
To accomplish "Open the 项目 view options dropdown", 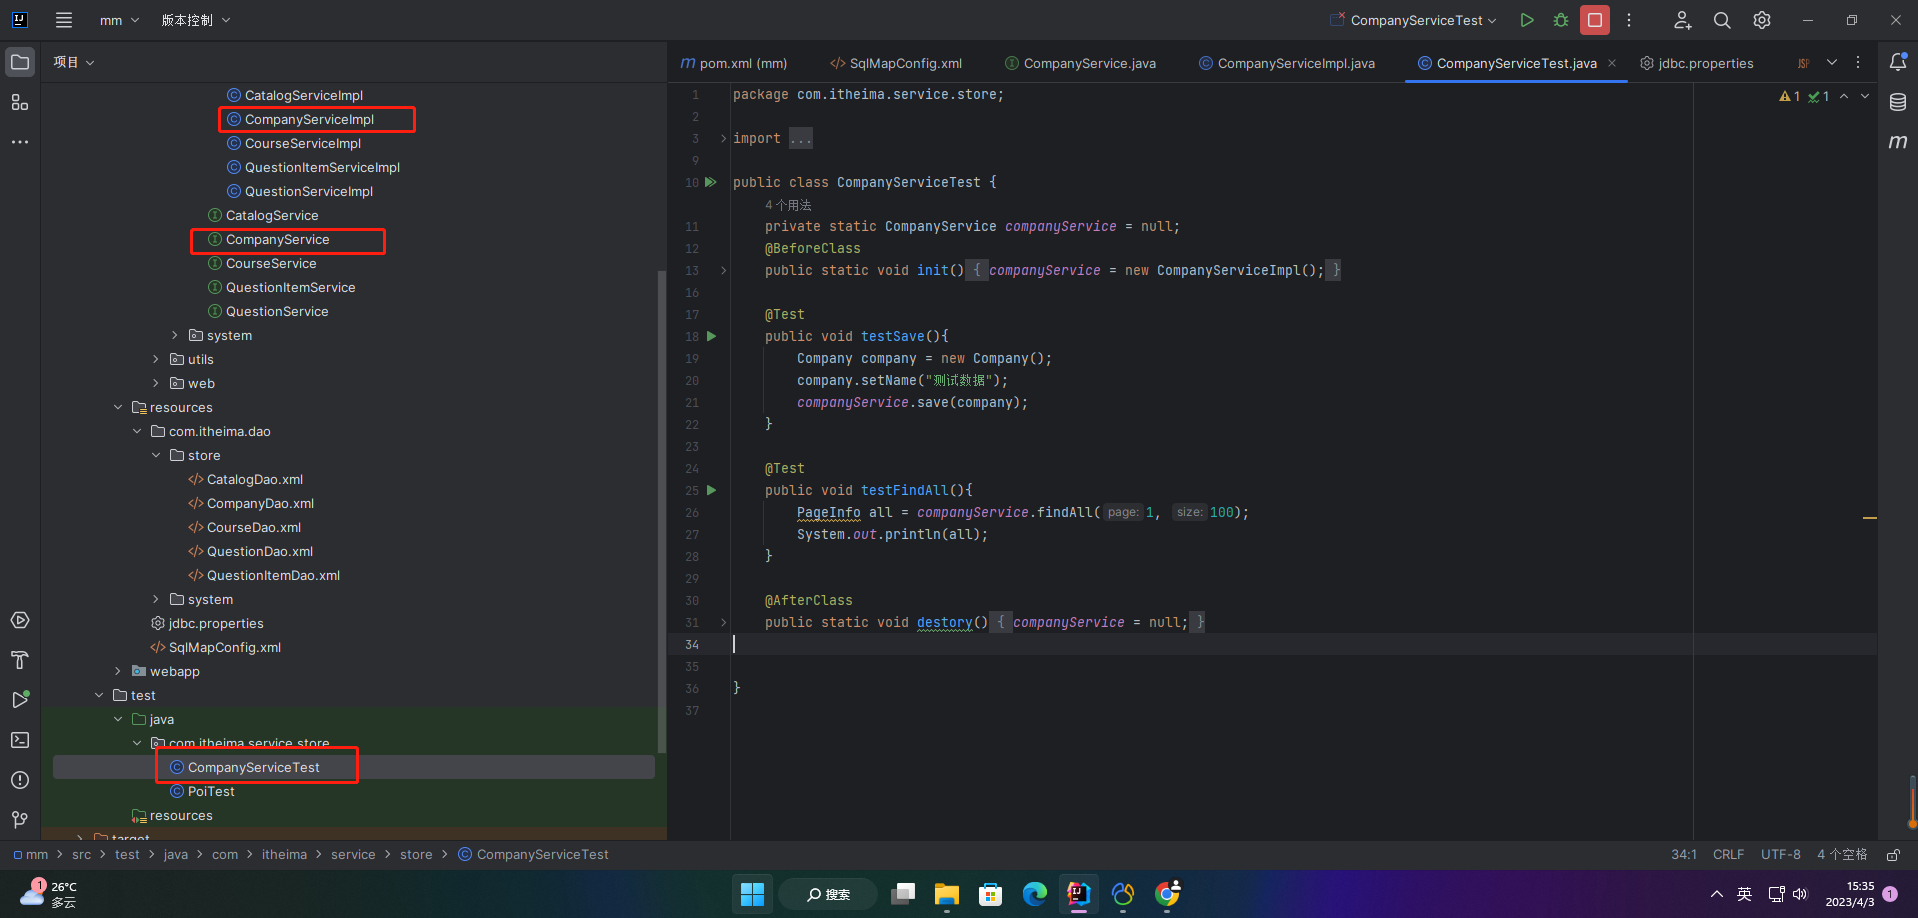I will point(74,62).
